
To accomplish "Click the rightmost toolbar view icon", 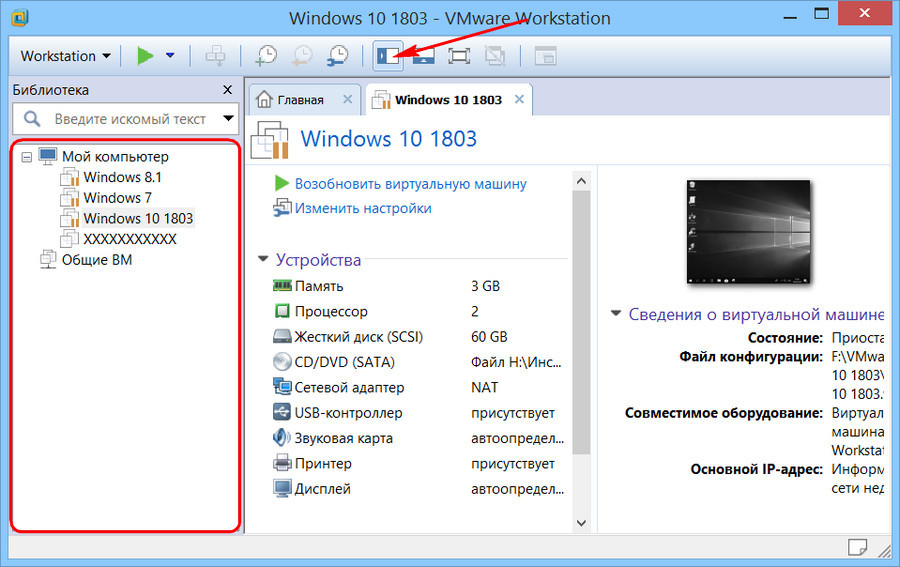I will [x=545, y=56].
